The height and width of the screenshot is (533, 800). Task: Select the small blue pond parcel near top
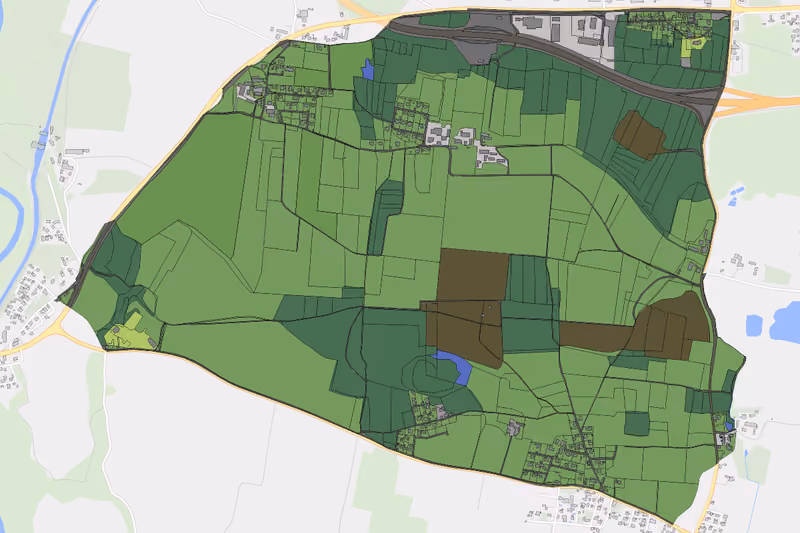(x=368, y=70)
